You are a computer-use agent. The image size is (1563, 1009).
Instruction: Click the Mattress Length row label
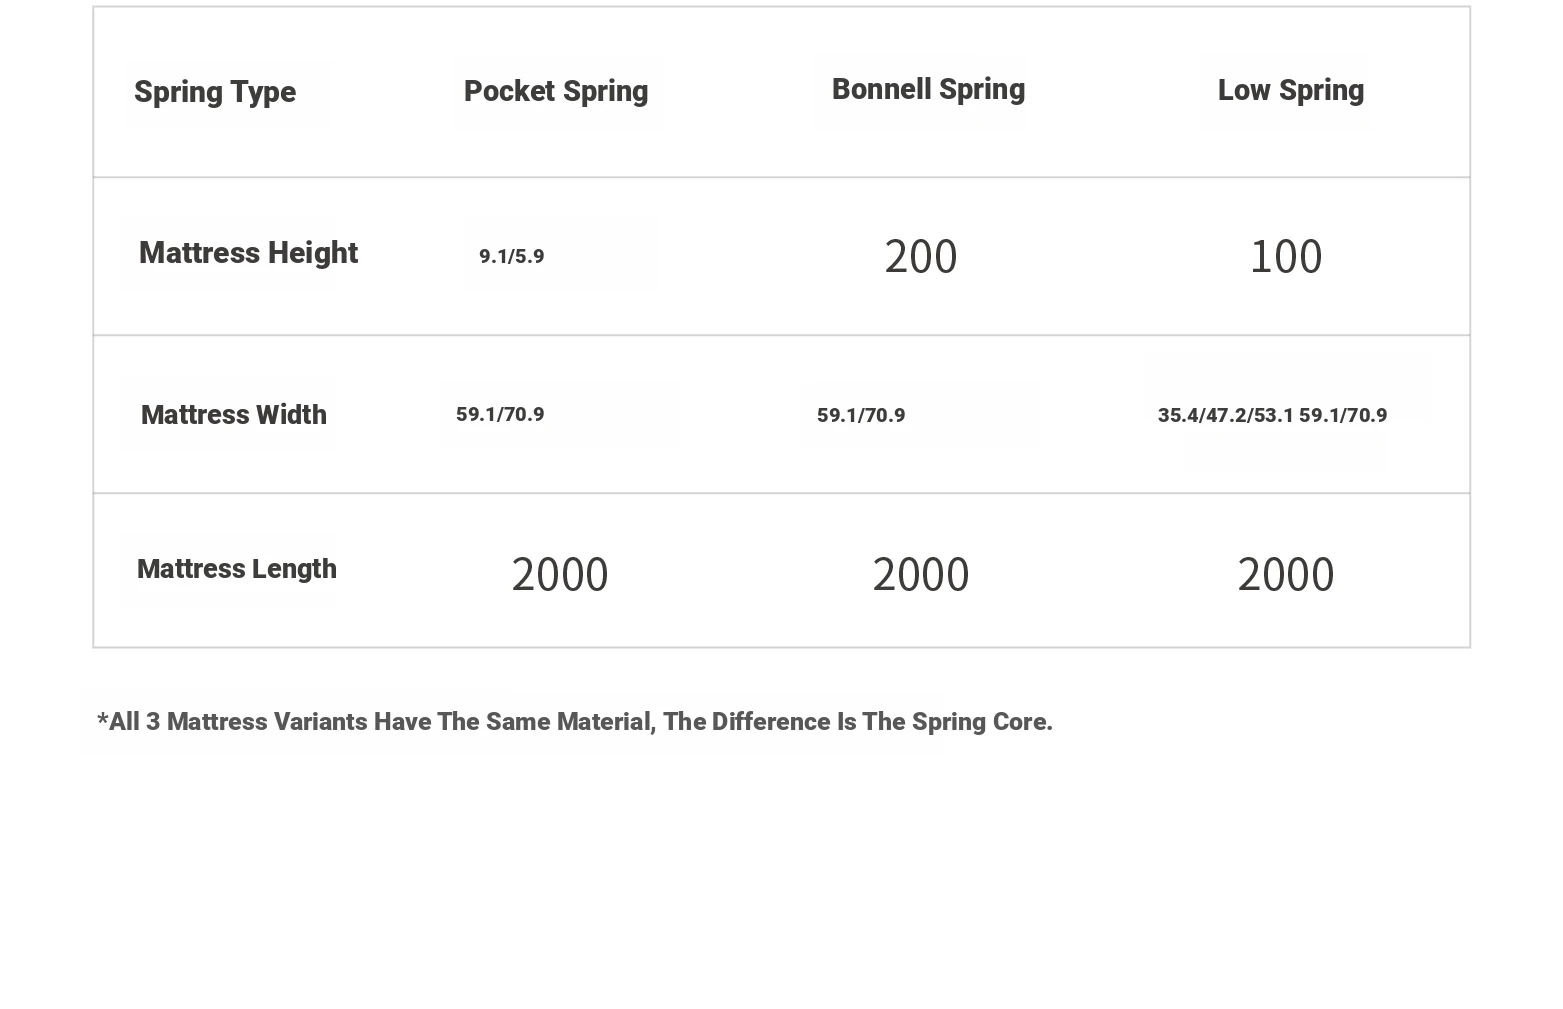pyautogui.click(x=237, y=569)
